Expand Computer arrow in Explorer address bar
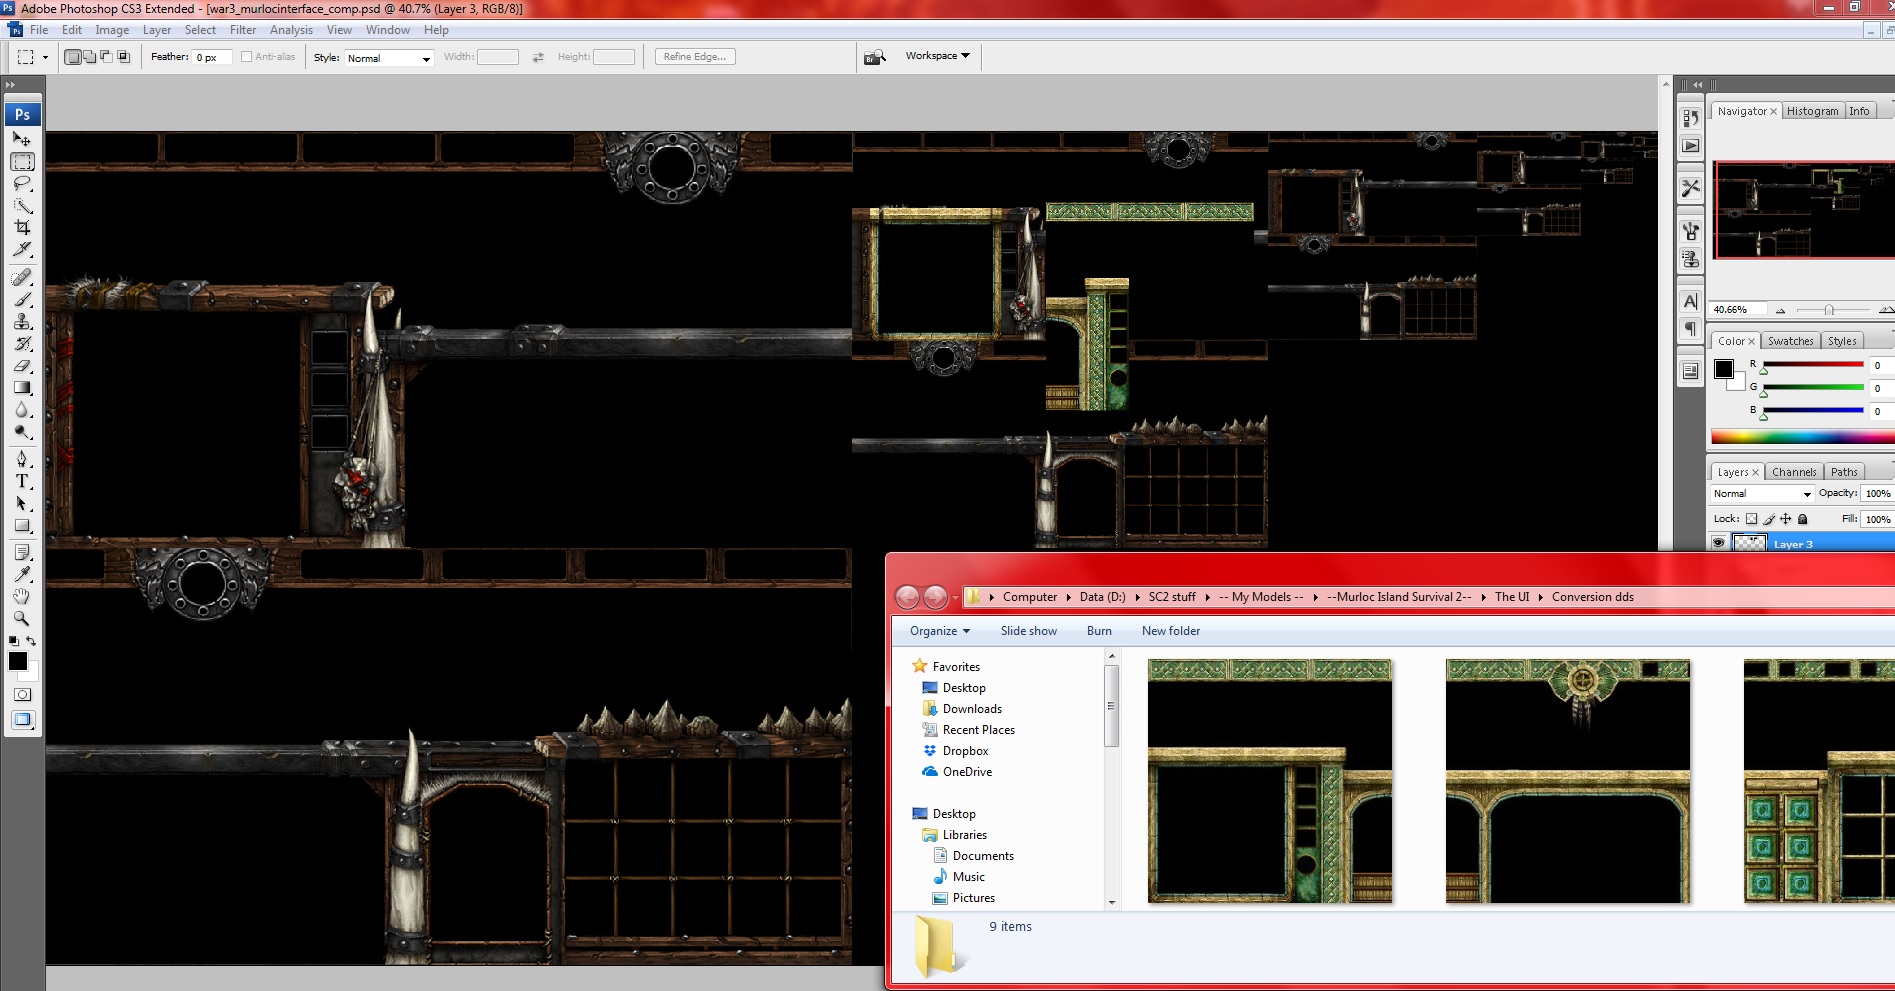Viewport: 1895px width, 991px height. [1067, 597]
